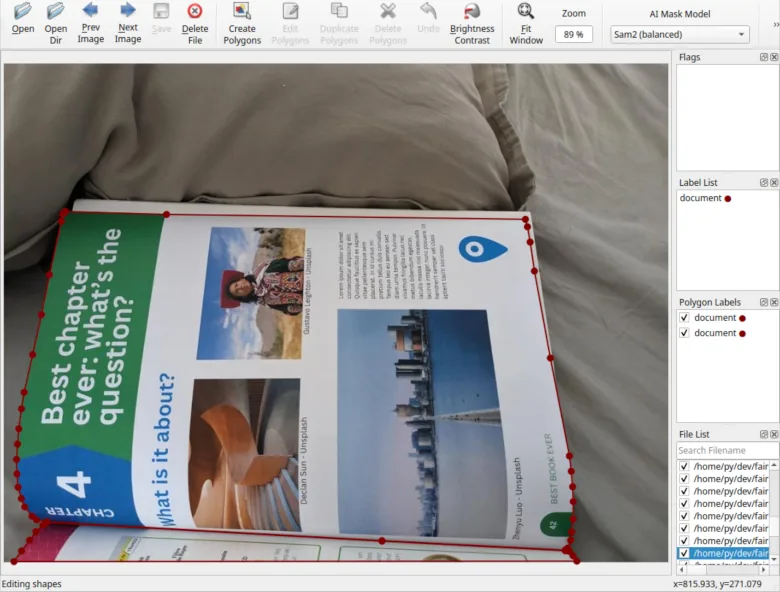Screen dimensions: 780x592
Task: Go to the previous image
Action: pos(91,12)
